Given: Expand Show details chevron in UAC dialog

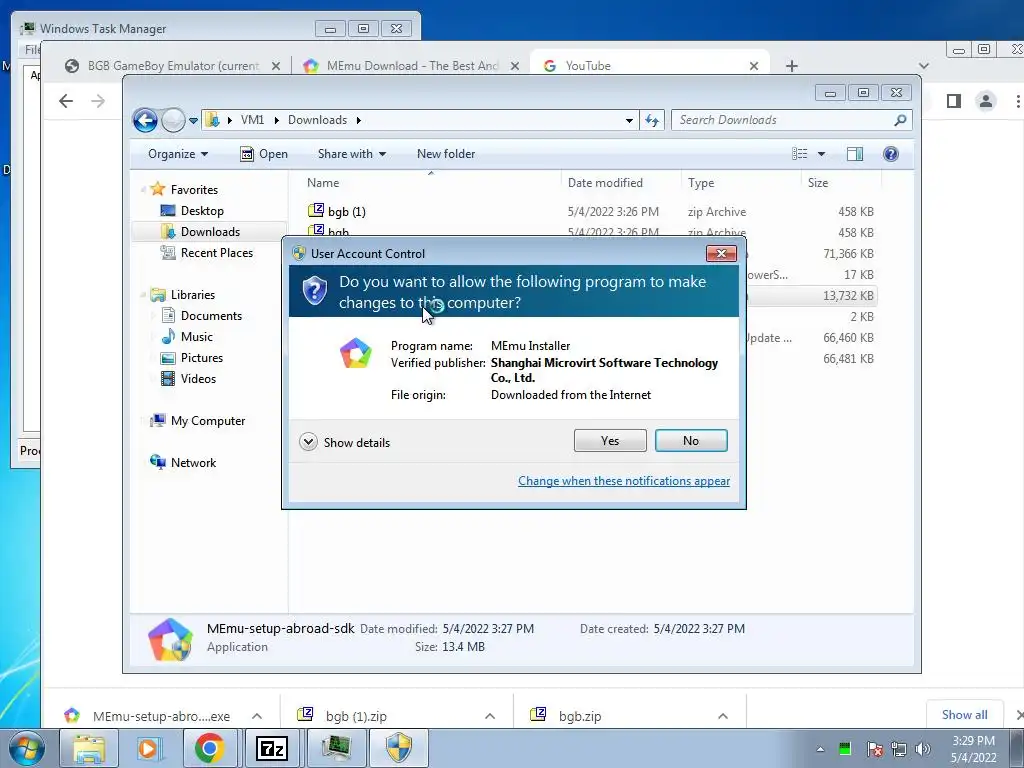Looking at the screenshot, I should point(308,442).
